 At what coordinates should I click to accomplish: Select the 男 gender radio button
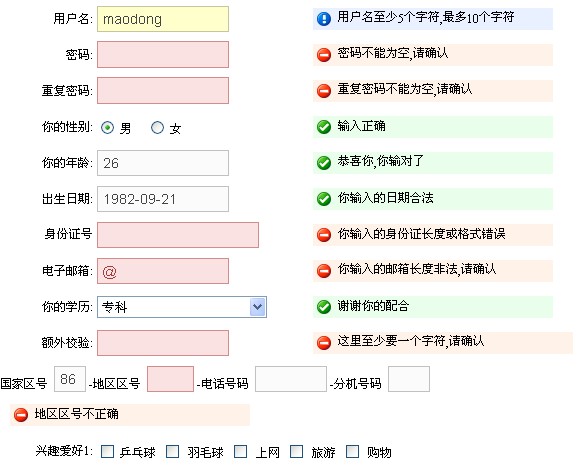click(107, 128)
